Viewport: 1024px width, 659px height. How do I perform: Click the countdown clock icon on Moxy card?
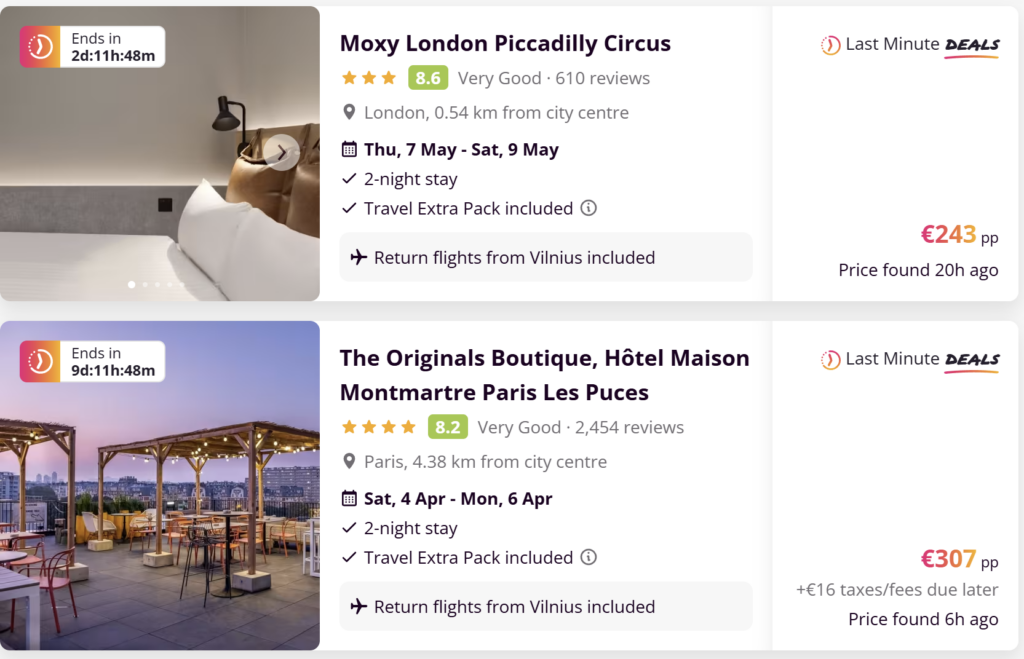point(41,47)
